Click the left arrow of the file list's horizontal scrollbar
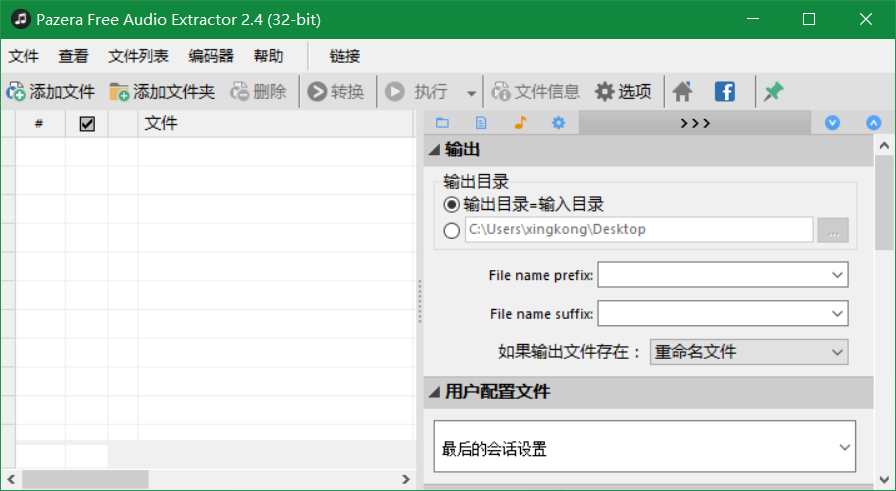896x491 pixels. click(10, 479)
